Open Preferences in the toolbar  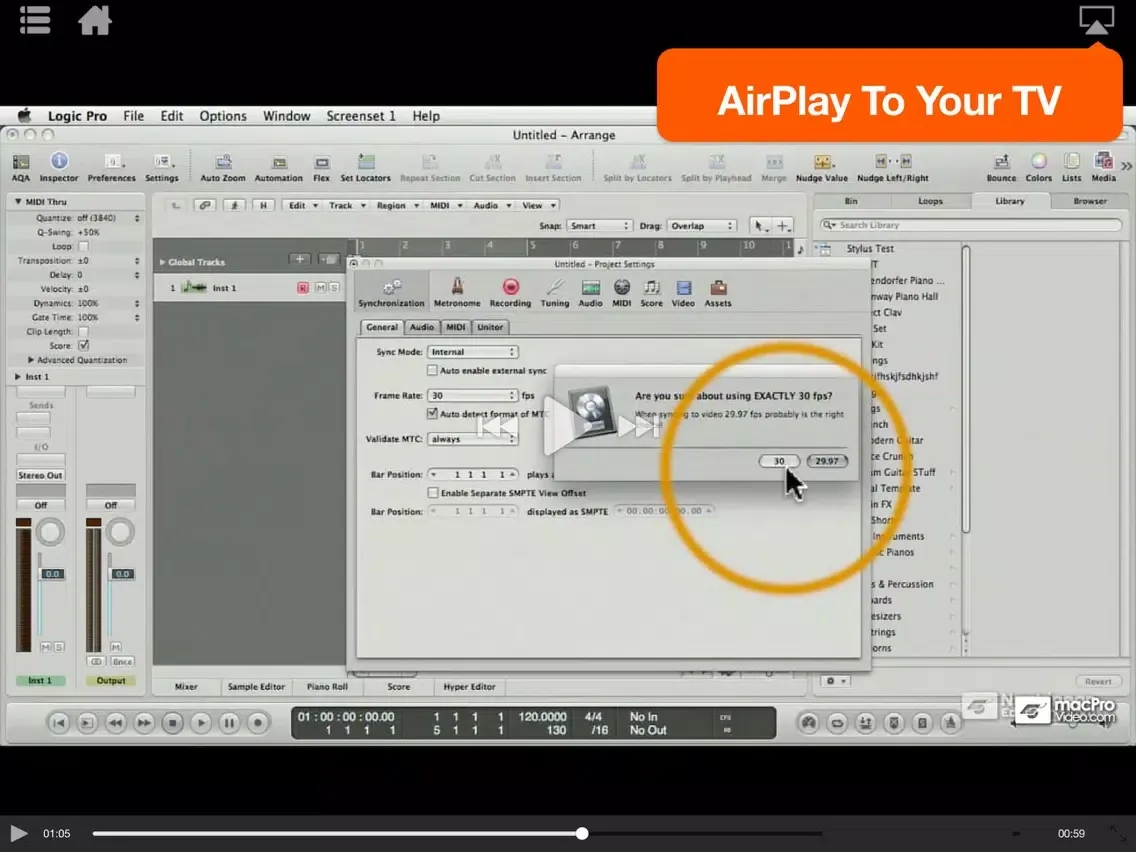[112, 167]
